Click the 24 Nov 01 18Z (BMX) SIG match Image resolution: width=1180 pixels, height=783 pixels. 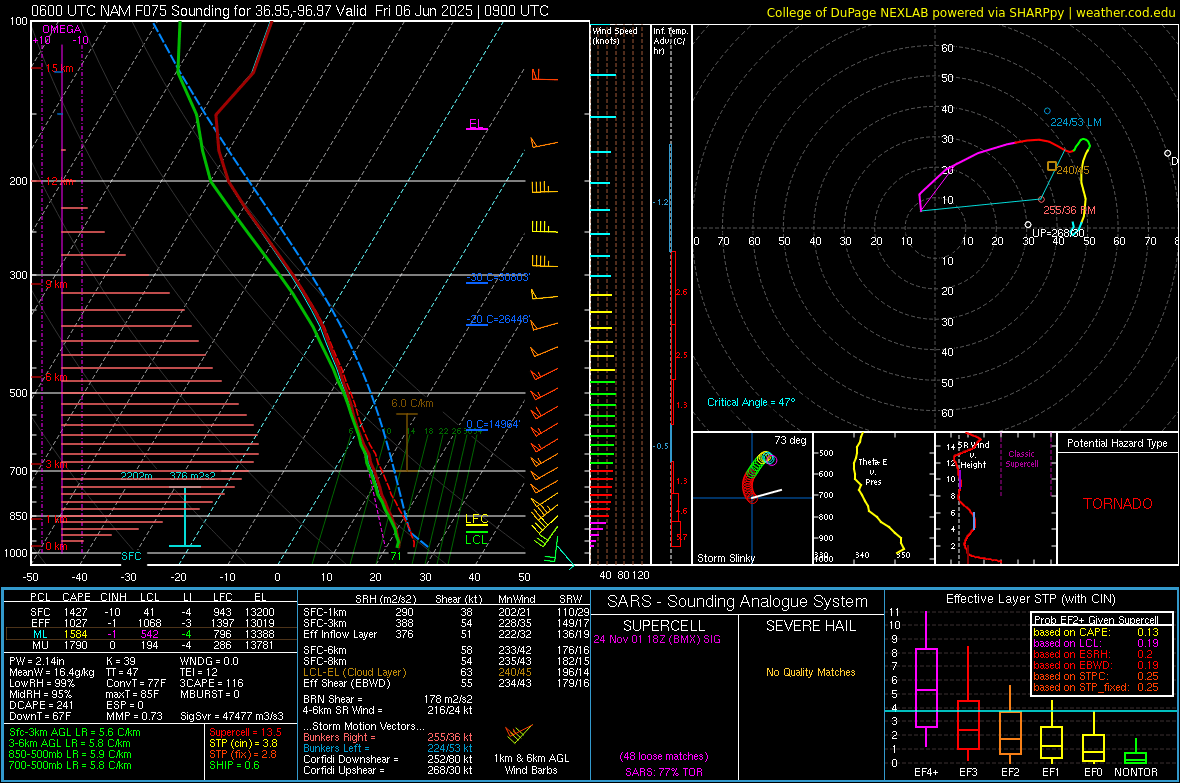click(657, 639)
